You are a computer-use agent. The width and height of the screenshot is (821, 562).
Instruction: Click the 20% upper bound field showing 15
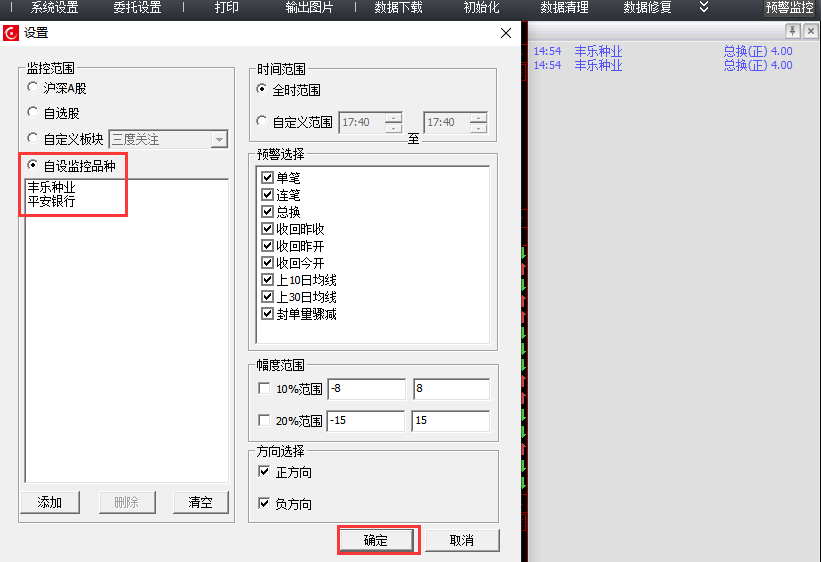pos(451,421)
